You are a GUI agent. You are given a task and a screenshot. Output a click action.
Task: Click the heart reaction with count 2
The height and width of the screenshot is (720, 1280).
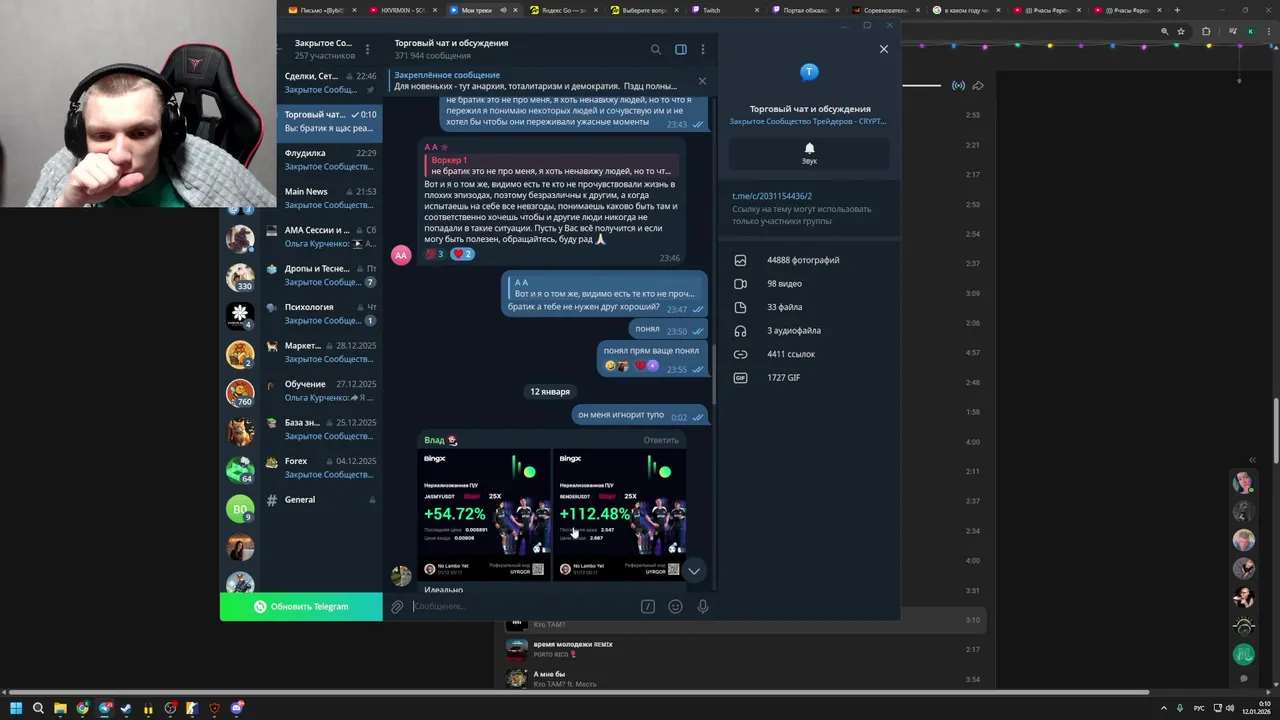(x=462, y=254)
